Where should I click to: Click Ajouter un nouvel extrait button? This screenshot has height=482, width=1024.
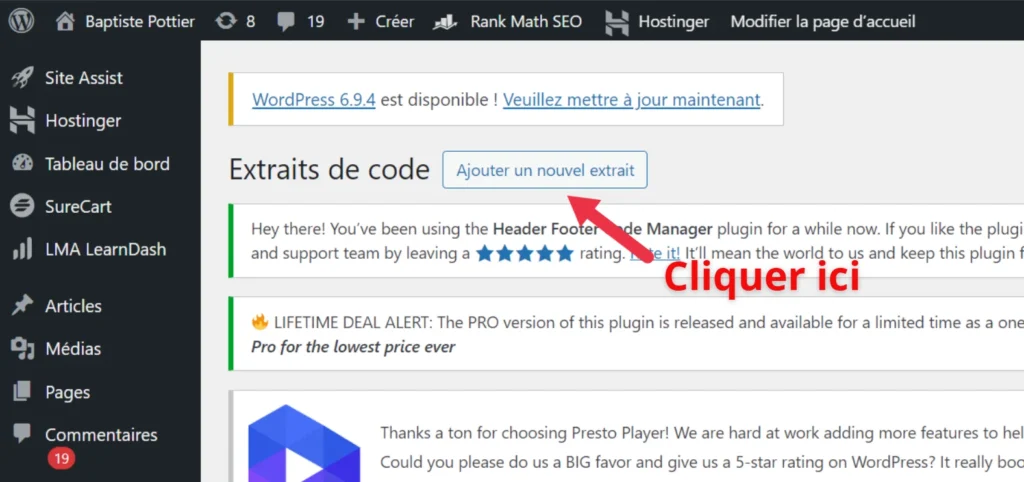[545, 170]
